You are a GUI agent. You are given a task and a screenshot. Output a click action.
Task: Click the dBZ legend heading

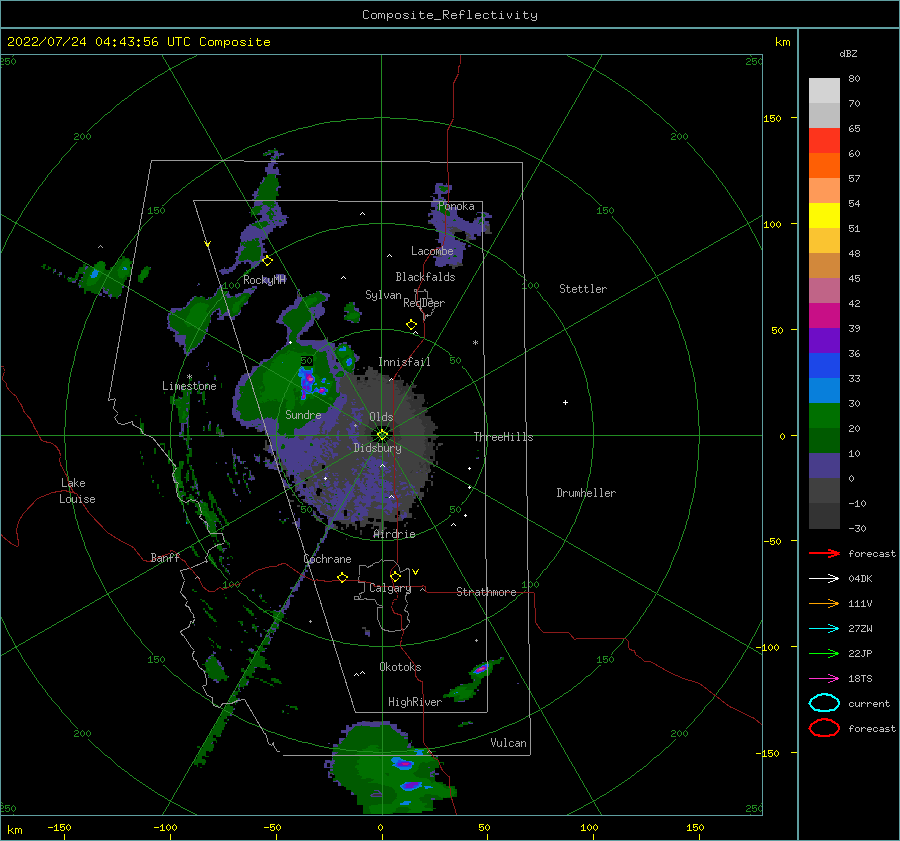pos(848,54)
